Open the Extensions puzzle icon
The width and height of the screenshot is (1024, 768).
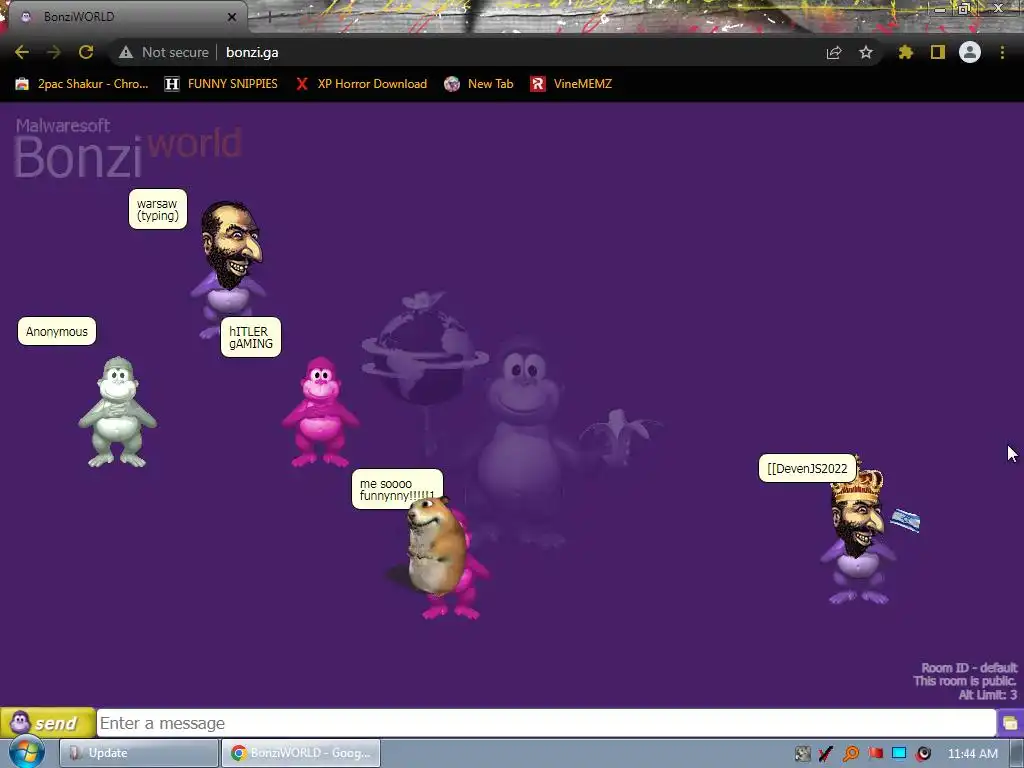tap(906, 52)
